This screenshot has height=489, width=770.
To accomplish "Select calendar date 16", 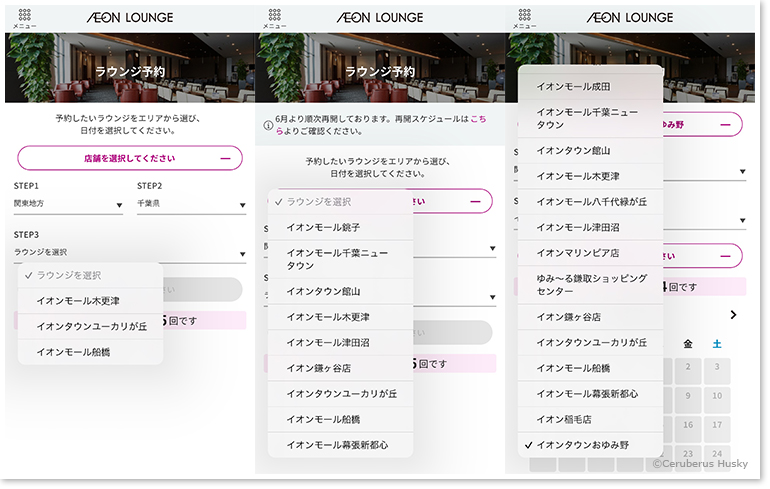I will [688, 429].
